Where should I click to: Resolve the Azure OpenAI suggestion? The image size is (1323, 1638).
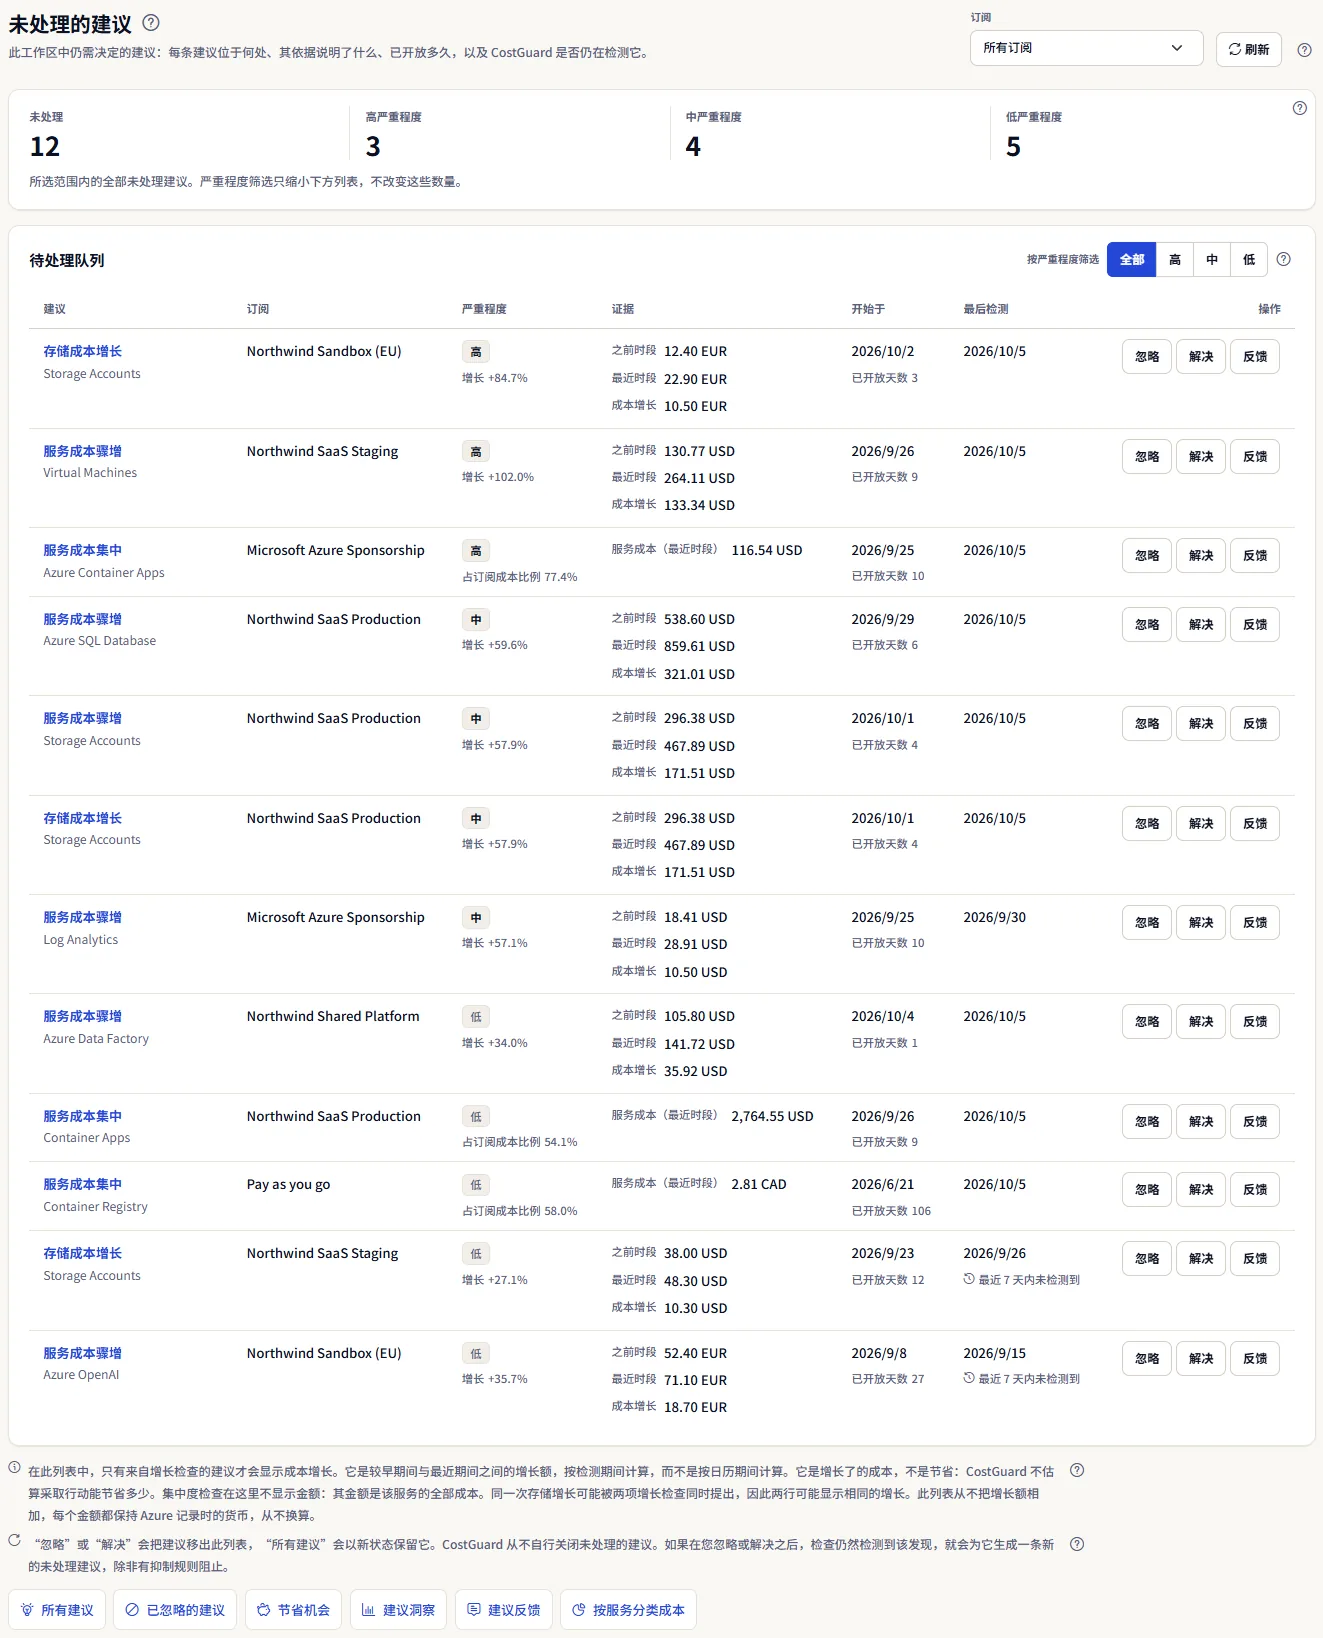(1201, 1359)
